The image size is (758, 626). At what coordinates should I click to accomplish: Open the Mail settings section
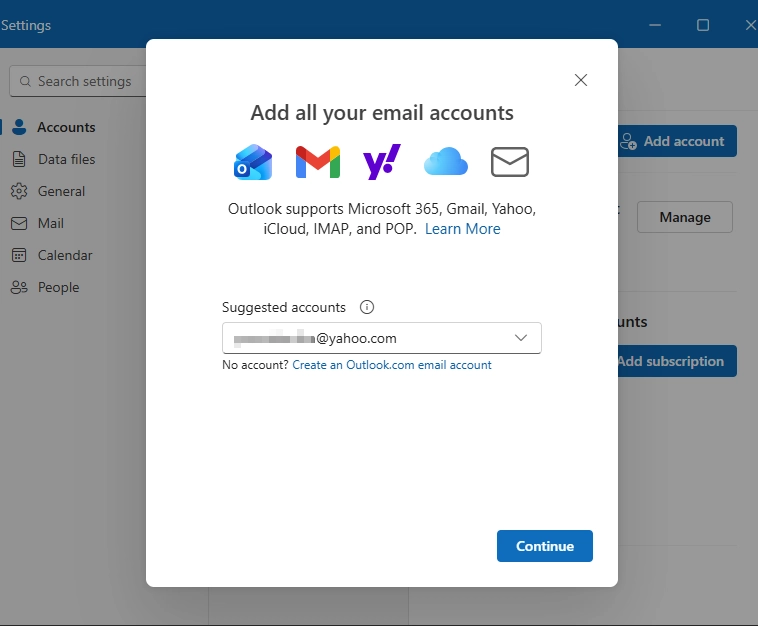coord(51,223)
